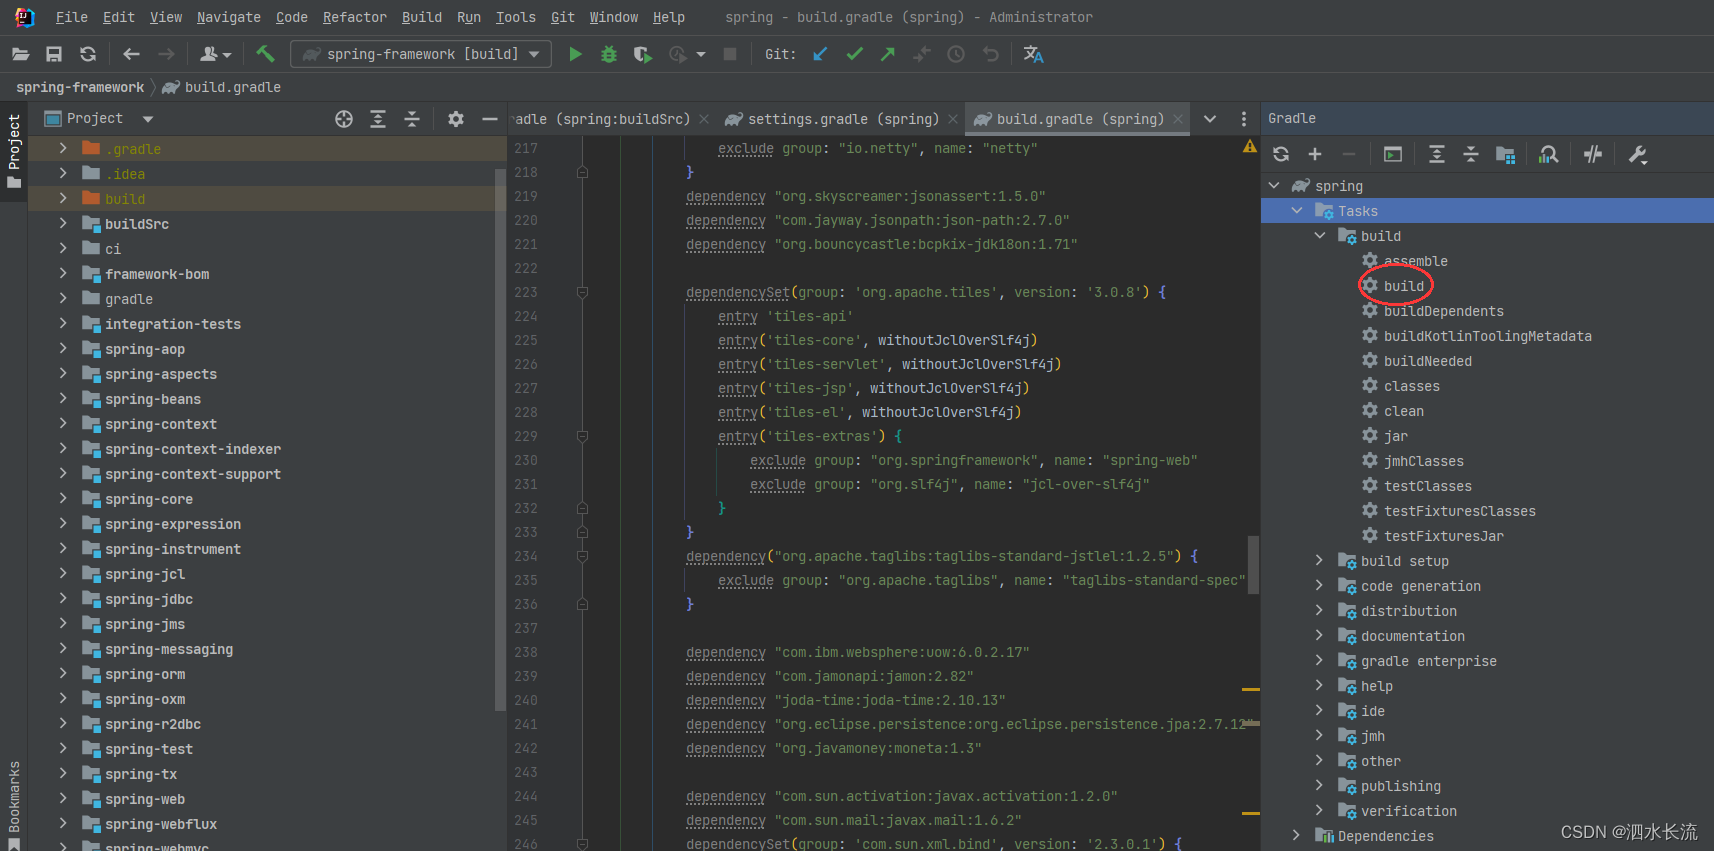This screenshot has height=851, width=1714.
Task: Click the Gradle analyze dependencies icon
Action: tap(1549, 154)
